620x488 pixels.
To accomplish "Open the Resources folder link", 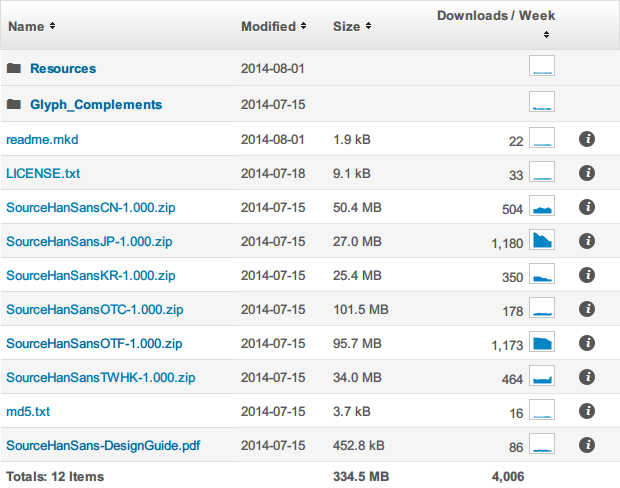I will point(63,68).
